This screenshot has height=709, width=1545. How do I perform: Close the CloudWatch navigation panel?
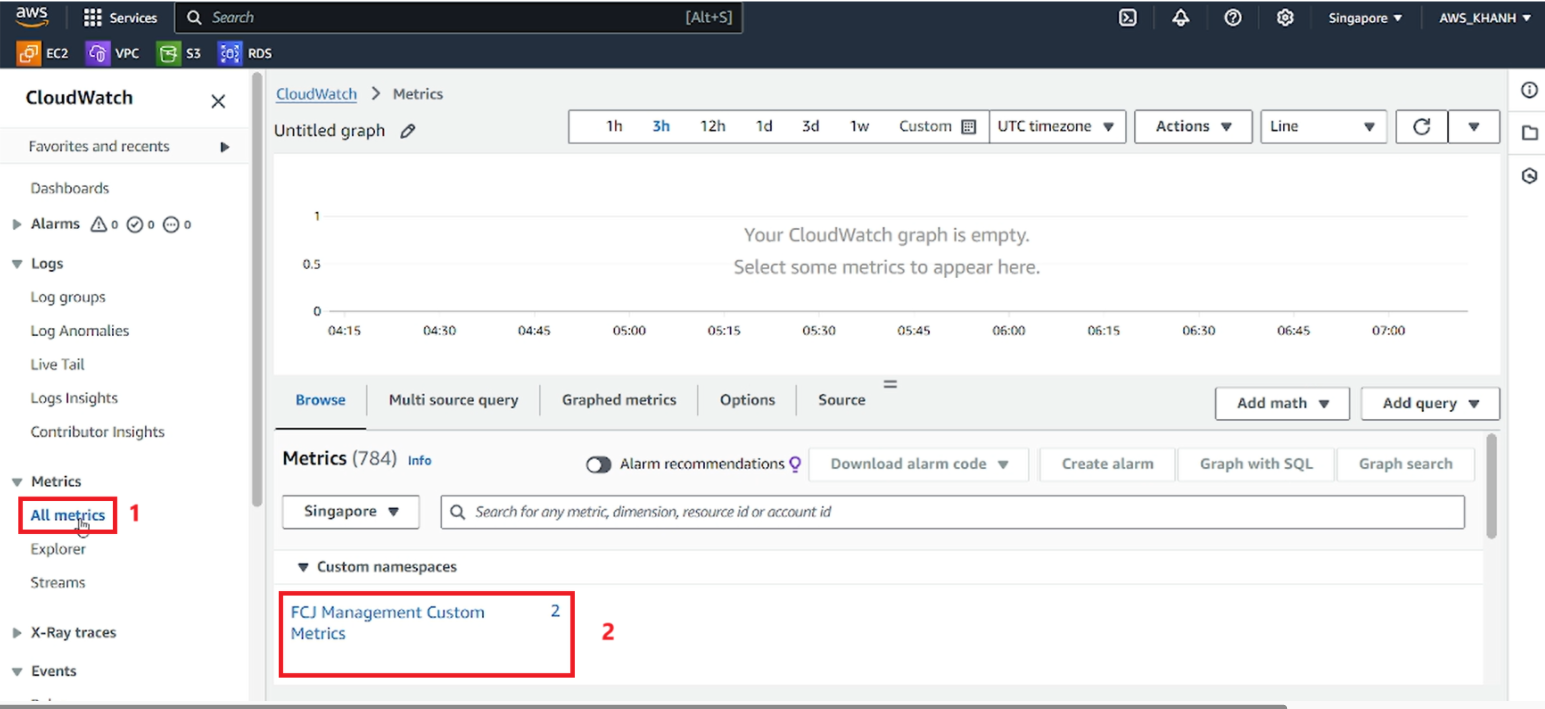(x=218, y=101)
